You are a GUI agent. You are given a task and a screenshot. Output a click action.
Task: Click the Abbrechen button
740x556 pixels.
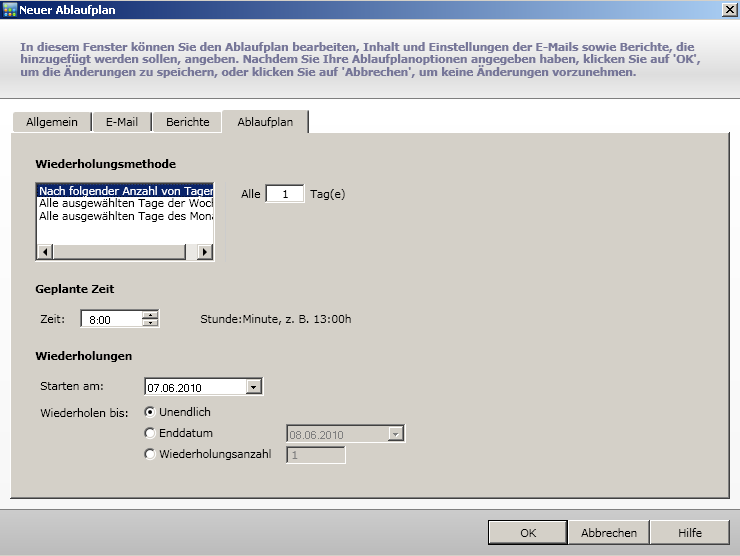coord(609,532)
